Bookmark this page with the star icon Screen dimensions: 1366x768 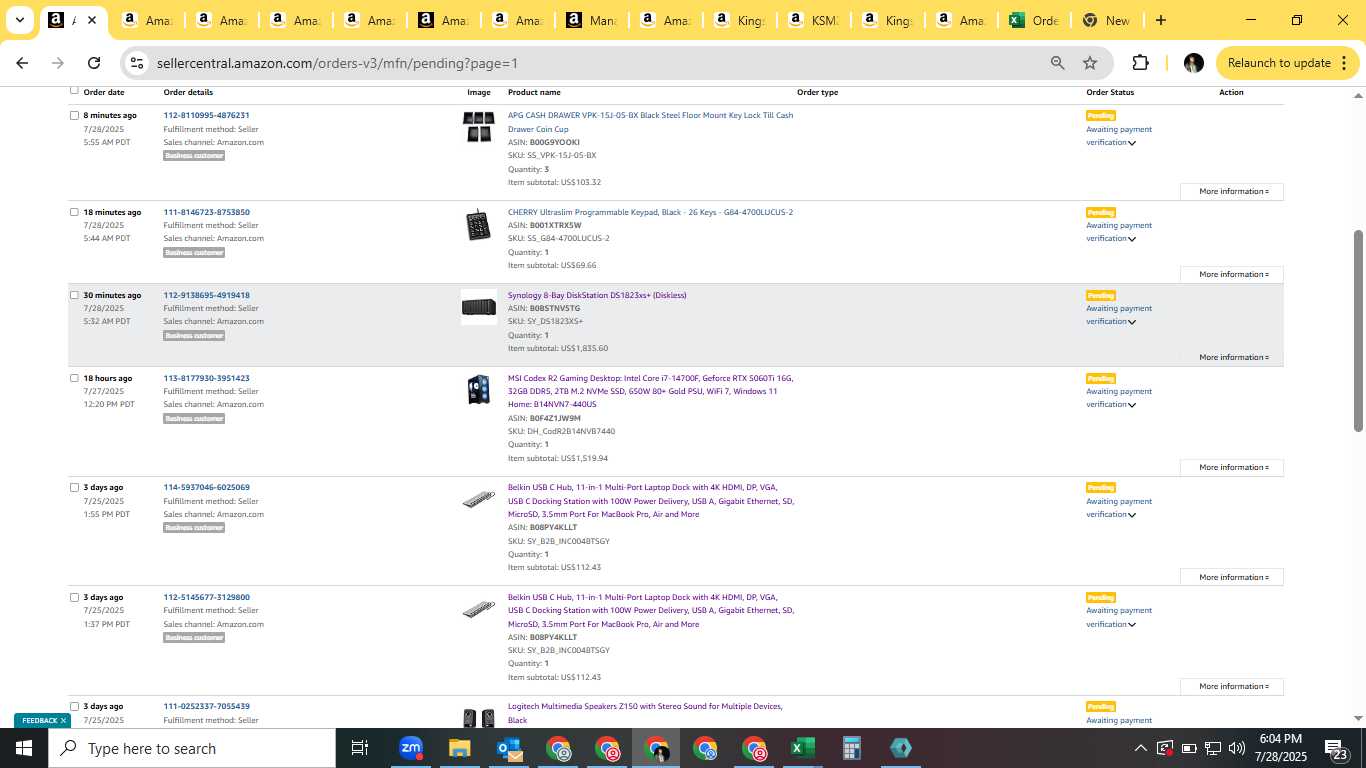click(x=1090, y=63)
